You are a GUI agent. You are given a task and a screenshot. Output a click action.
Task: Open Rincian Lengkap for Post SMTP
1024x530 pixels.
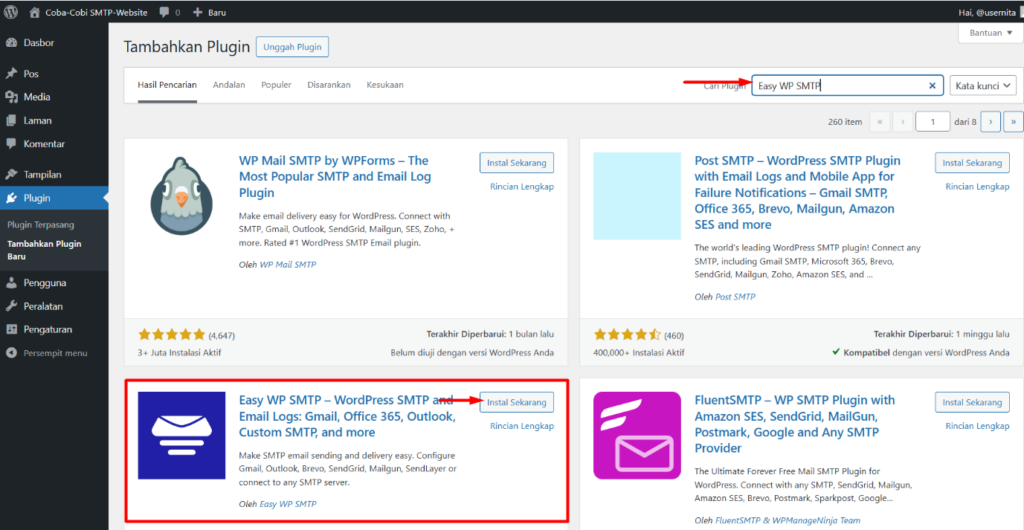(978, 187)
